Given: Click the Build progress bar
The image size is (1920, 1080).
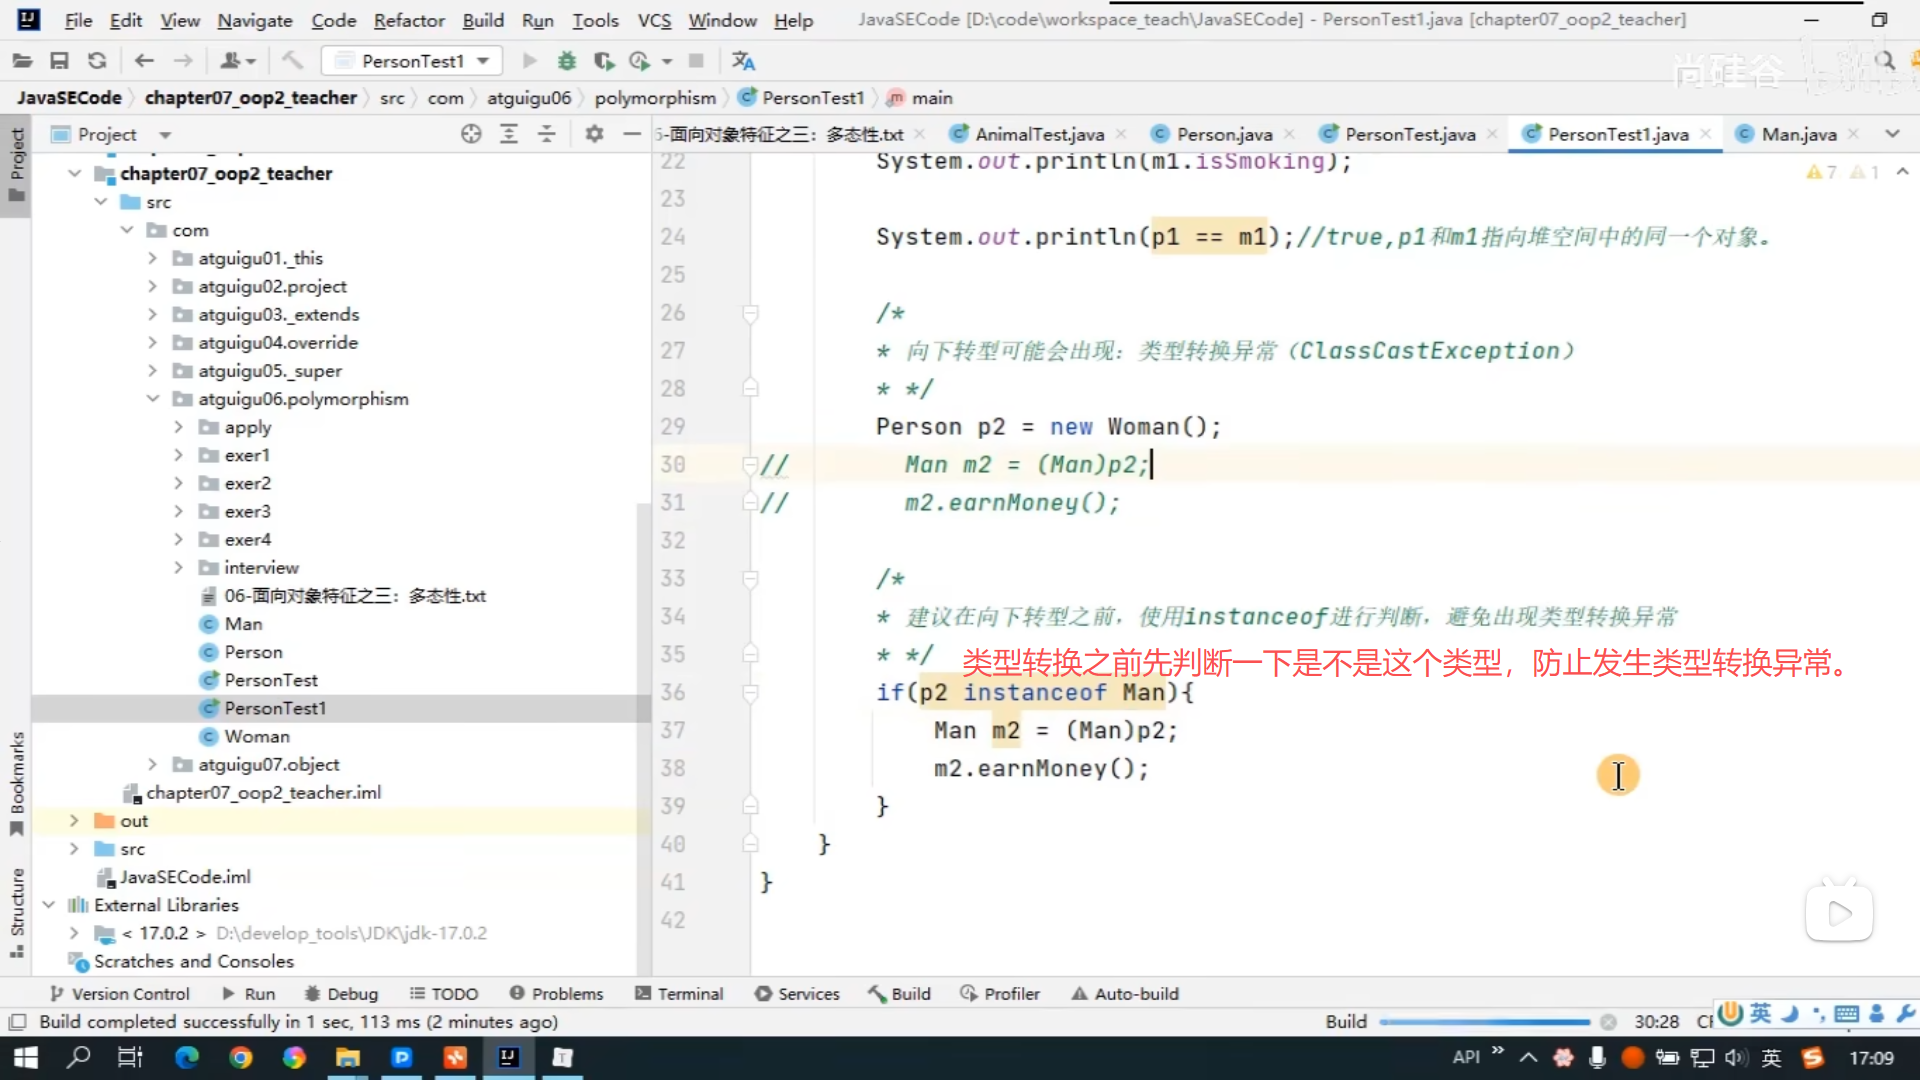Looking at the screenshot, I should [1484, 1022].
